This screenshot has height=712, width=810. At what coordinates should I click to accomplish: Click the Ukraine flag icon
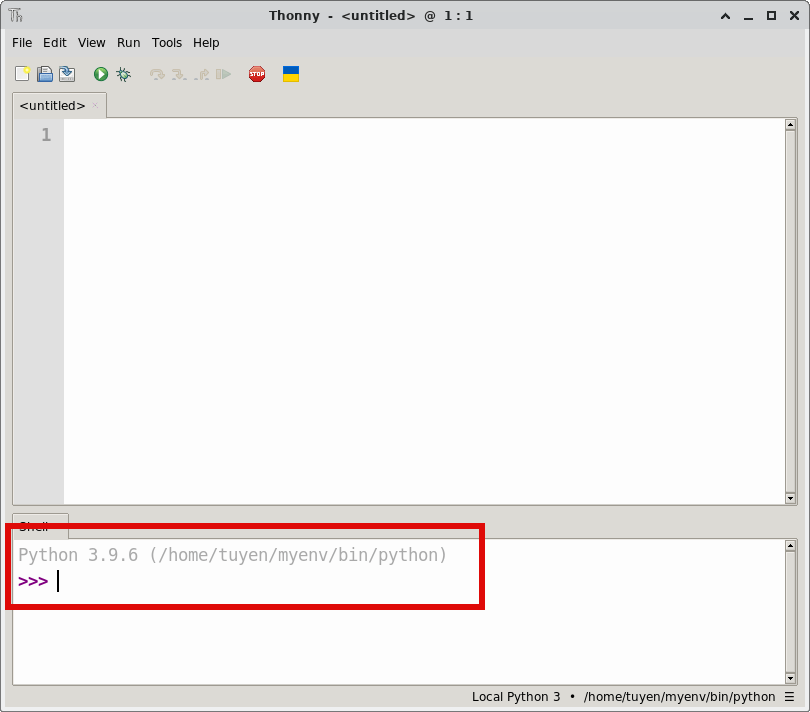point(291,74)
